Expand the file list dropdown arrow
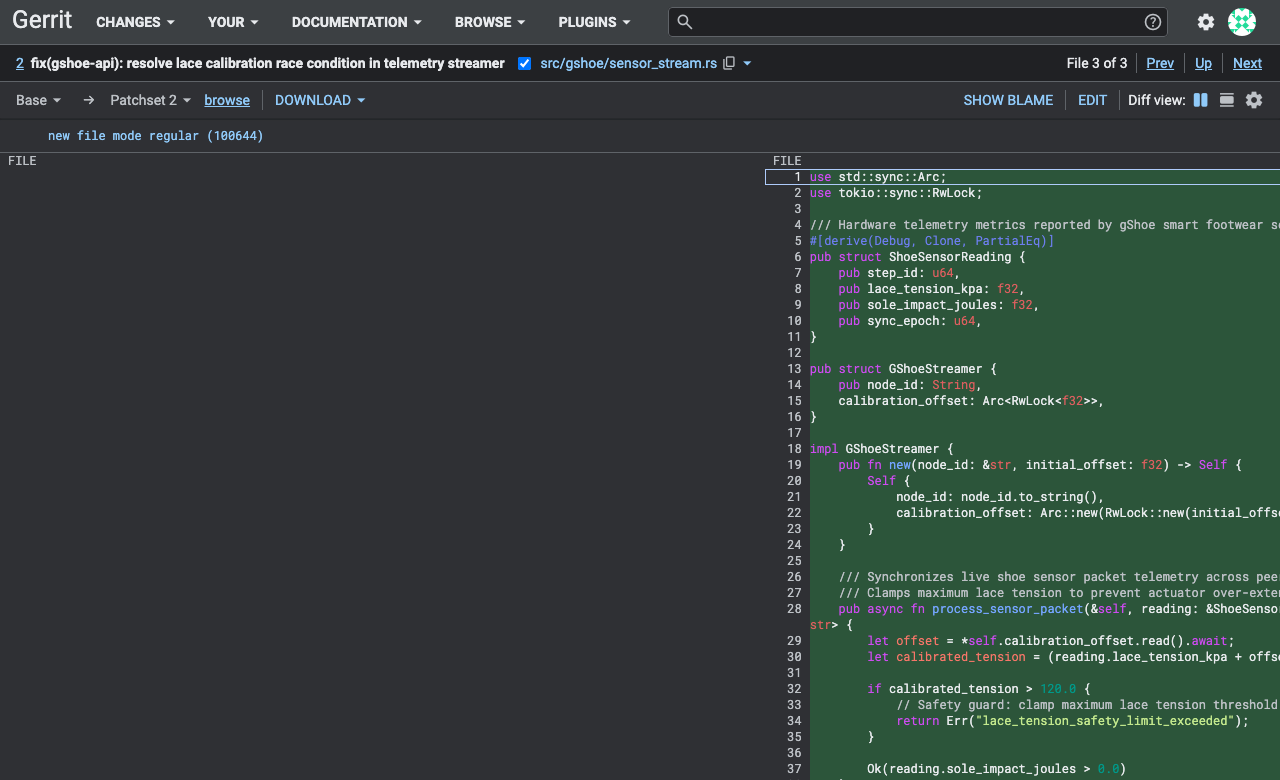Viewport: 1280px width, 780px height. pos(747,63)
